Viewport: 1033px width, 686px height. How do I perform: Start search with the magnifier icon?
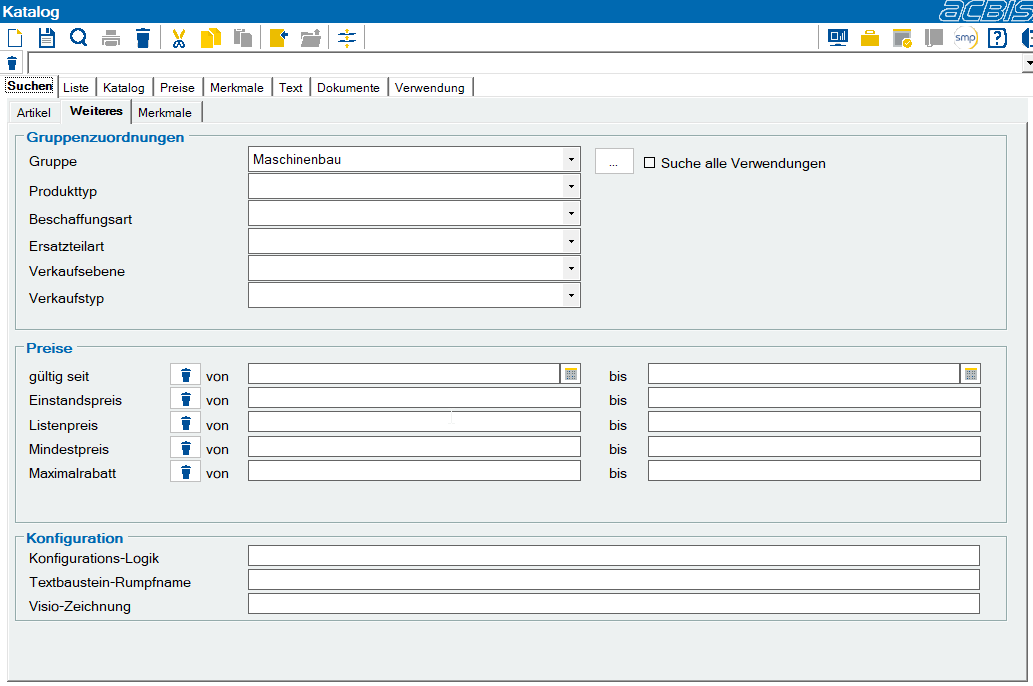tap(78, 38)
